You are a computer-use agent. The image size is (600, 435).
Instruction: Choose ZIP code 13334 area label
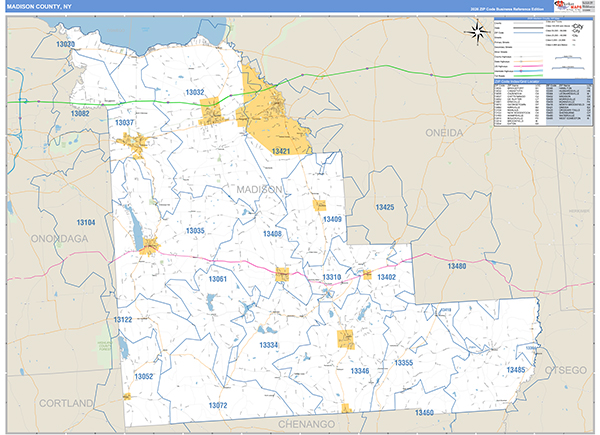268,345
